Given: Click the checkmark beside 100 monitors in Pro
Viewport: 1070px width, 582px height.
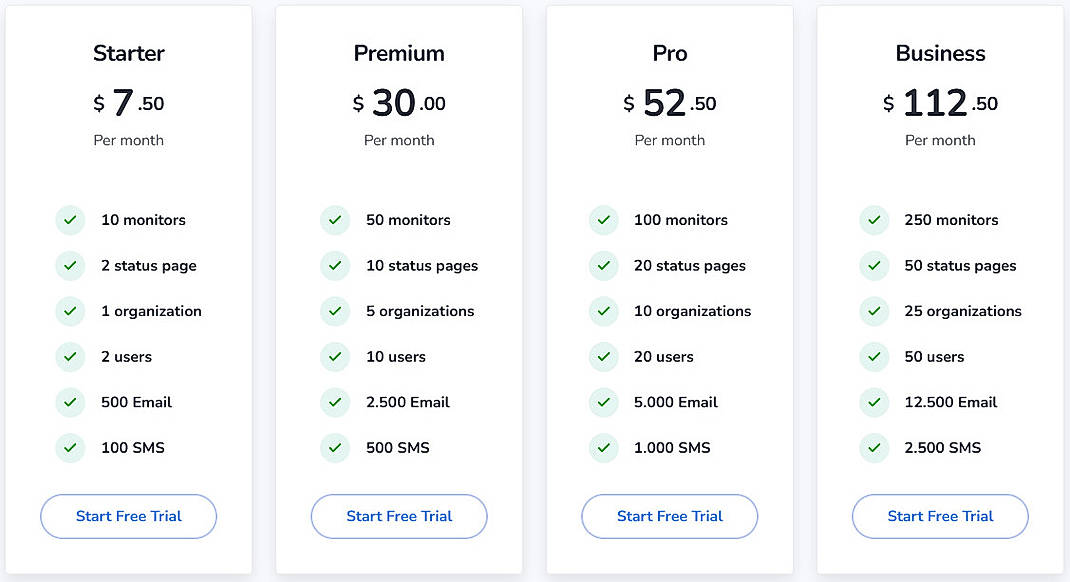Looking at the screenshot, I should point(605,220).
